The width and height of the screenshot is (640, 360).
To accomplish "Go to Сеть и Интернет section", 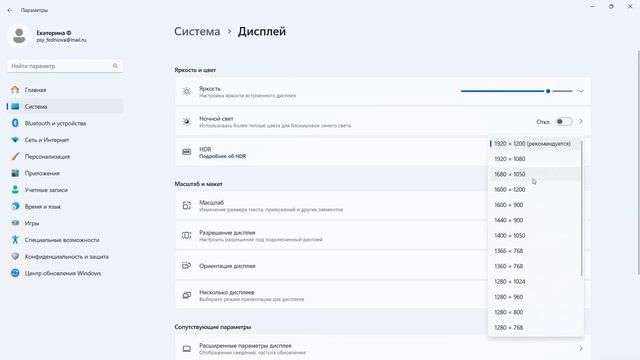I will tap(65, 140).
